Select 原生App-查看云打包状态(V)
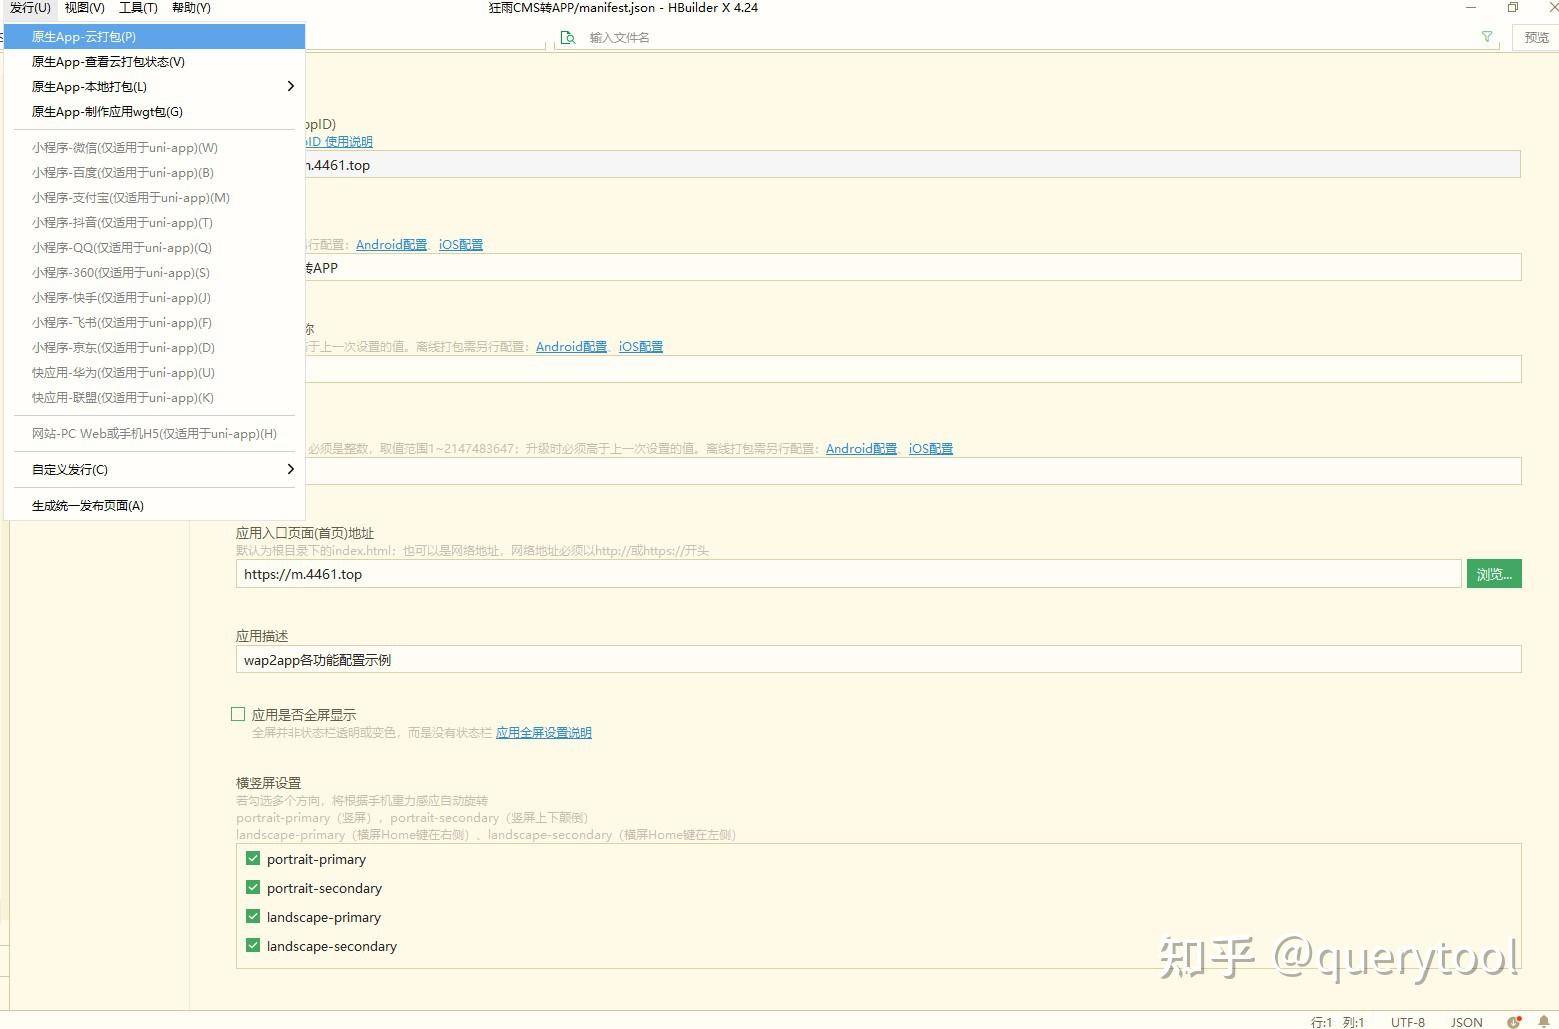Screen dimensions: 1559x1029 point(155,62)
